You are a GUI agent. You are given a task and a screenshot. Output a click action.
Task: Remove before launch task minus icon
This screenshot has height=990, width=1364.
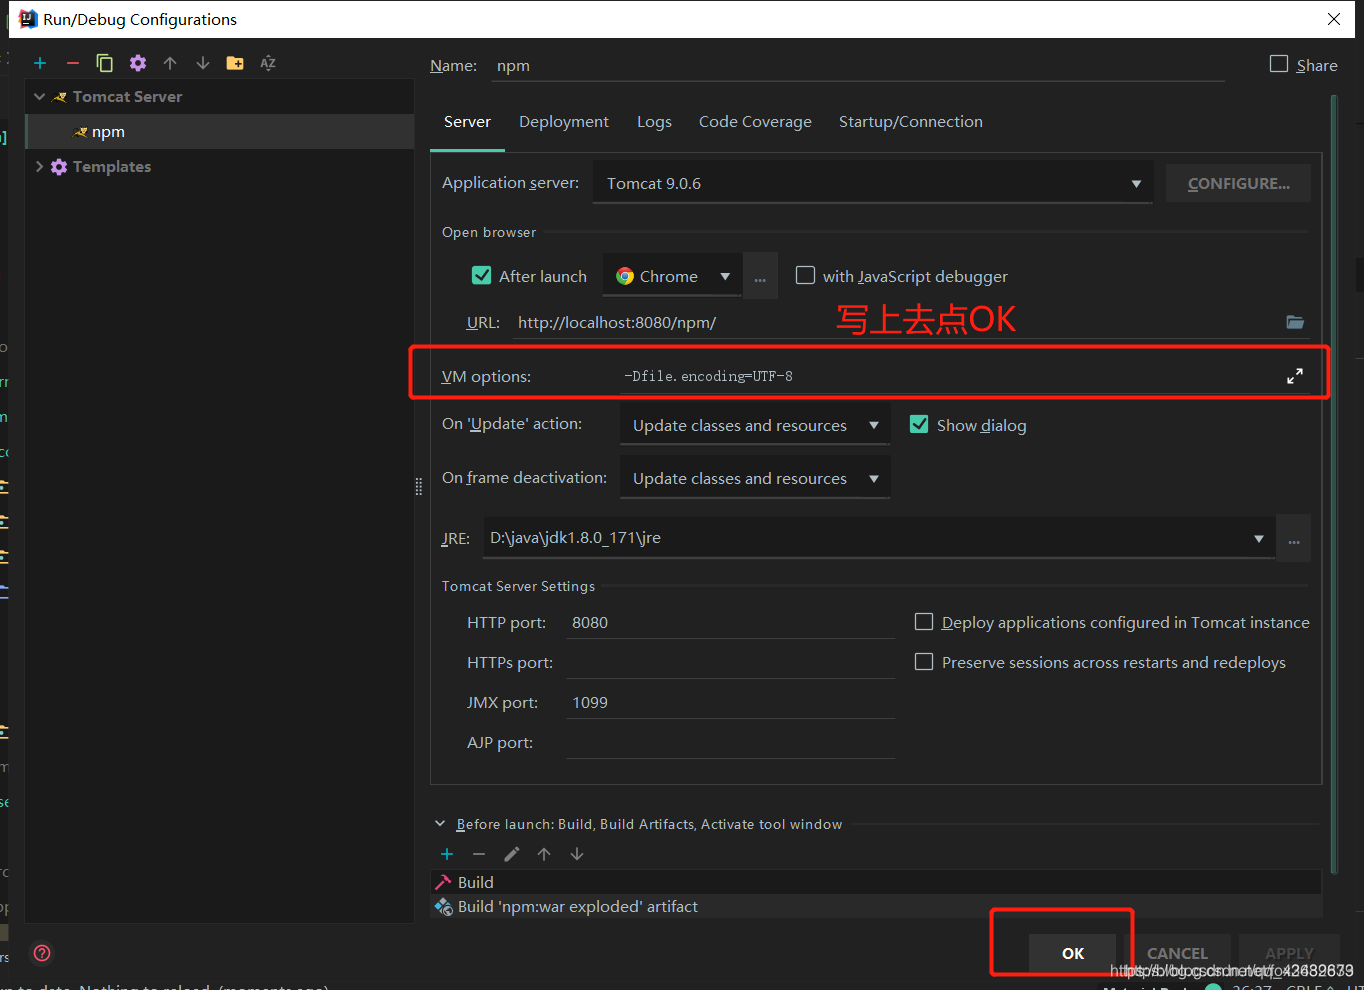479,854
